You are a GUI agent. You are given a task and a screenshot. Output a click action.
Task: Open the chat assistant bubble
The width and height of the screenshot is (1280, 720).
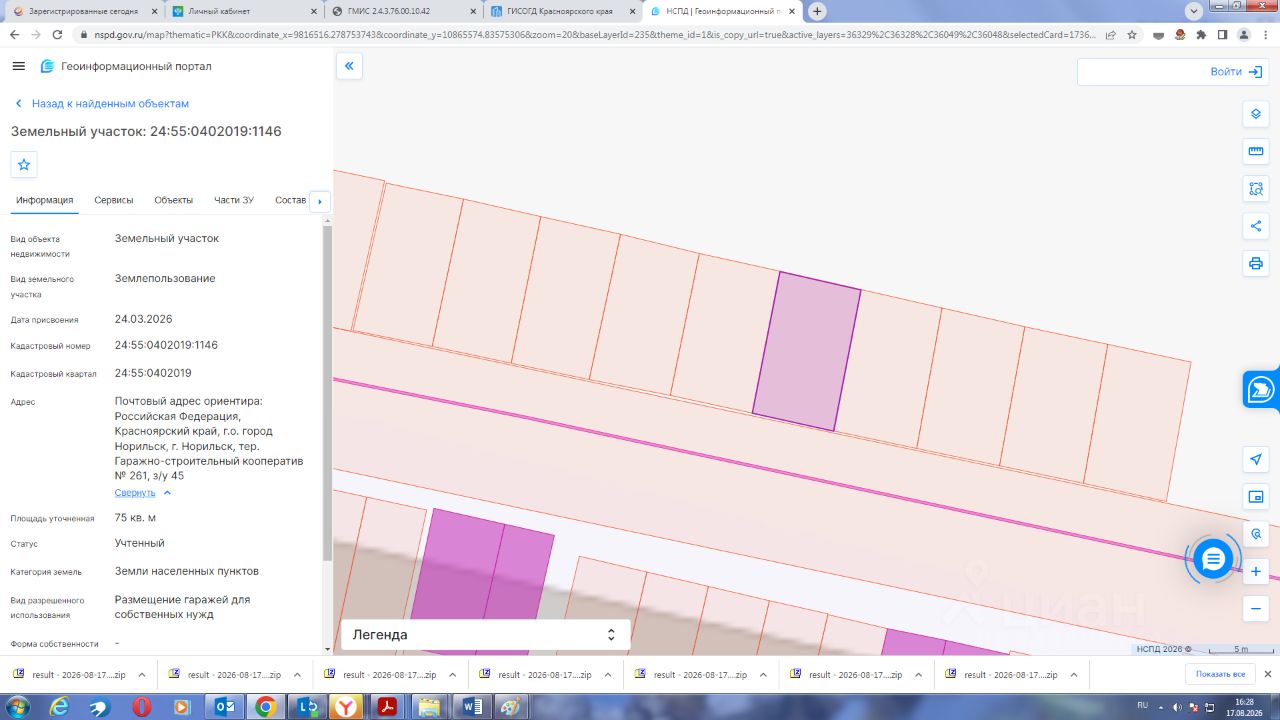(x=1213, y=559)
